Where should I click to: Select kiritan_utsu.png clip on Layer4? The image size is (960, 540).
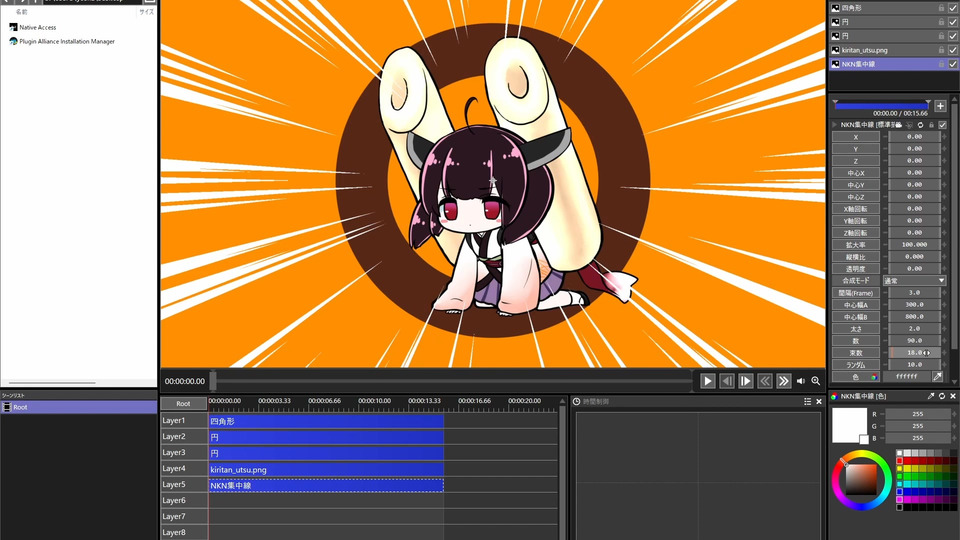(x=326, y=470)
